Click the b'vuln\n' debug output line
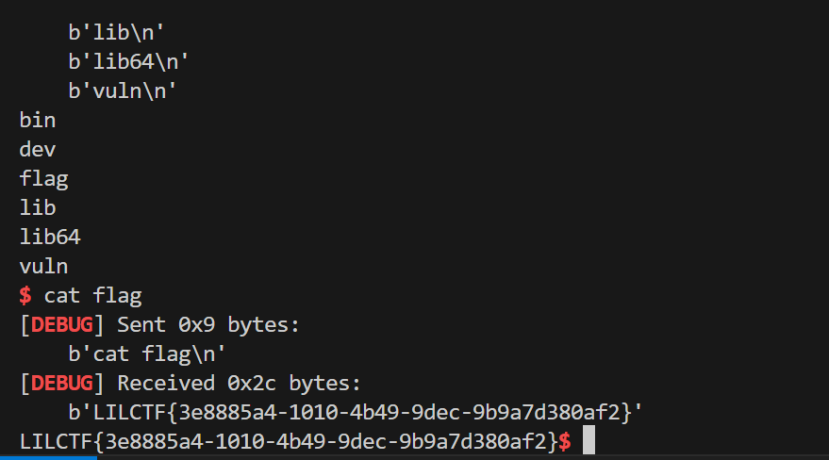The image size is (829, 460). pos(123,91)
